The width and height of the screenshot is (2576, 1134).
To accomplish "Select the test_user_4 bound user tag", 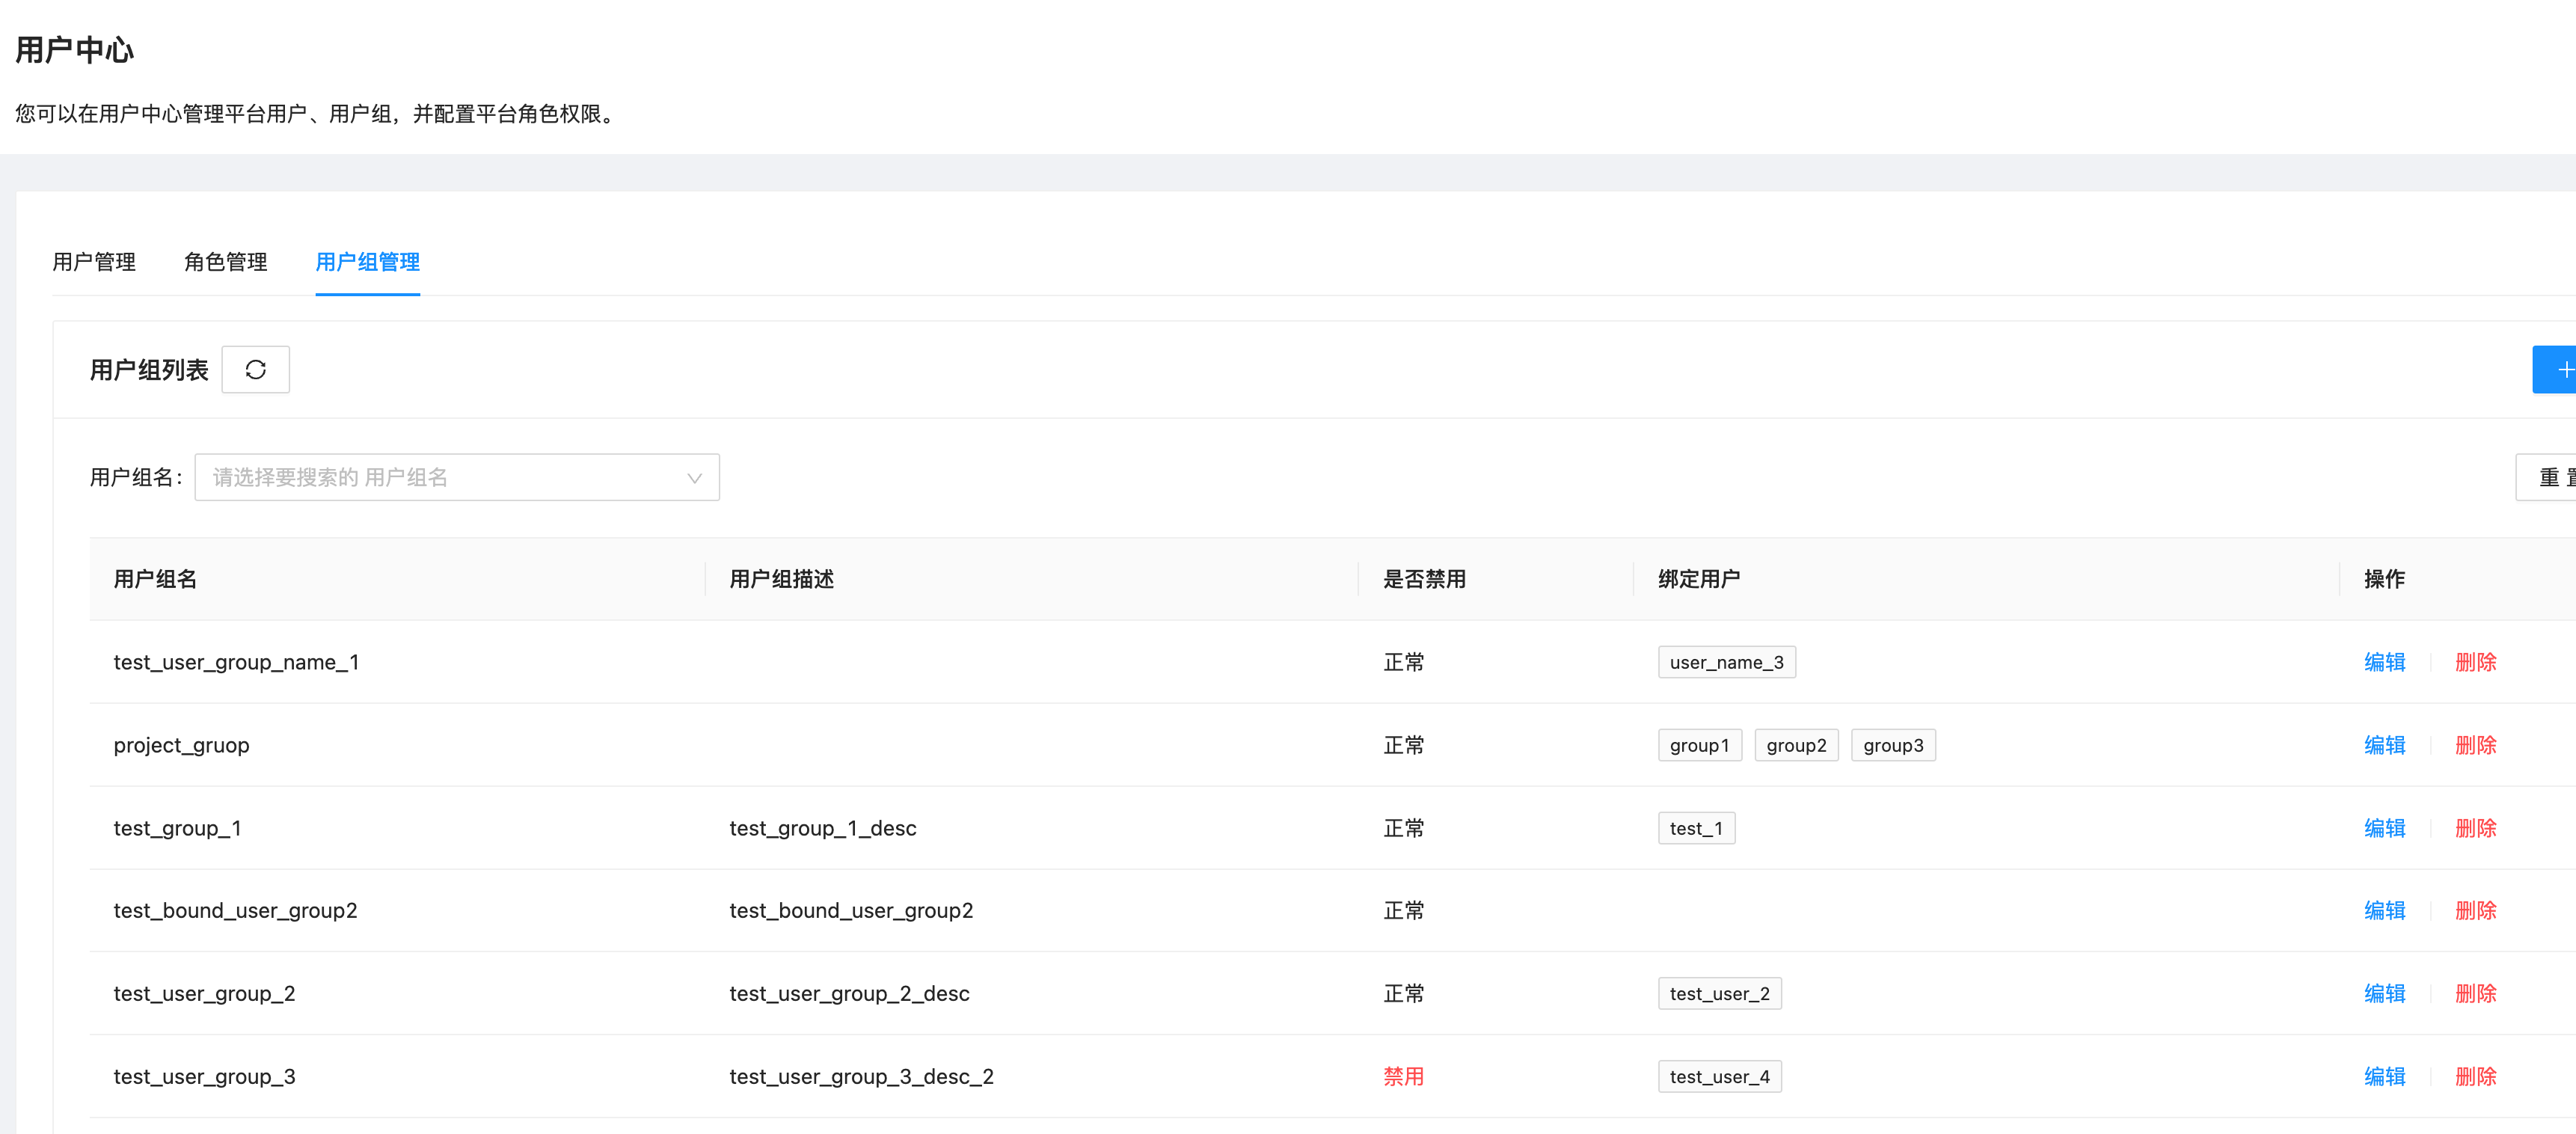I will [1720, 1076].
